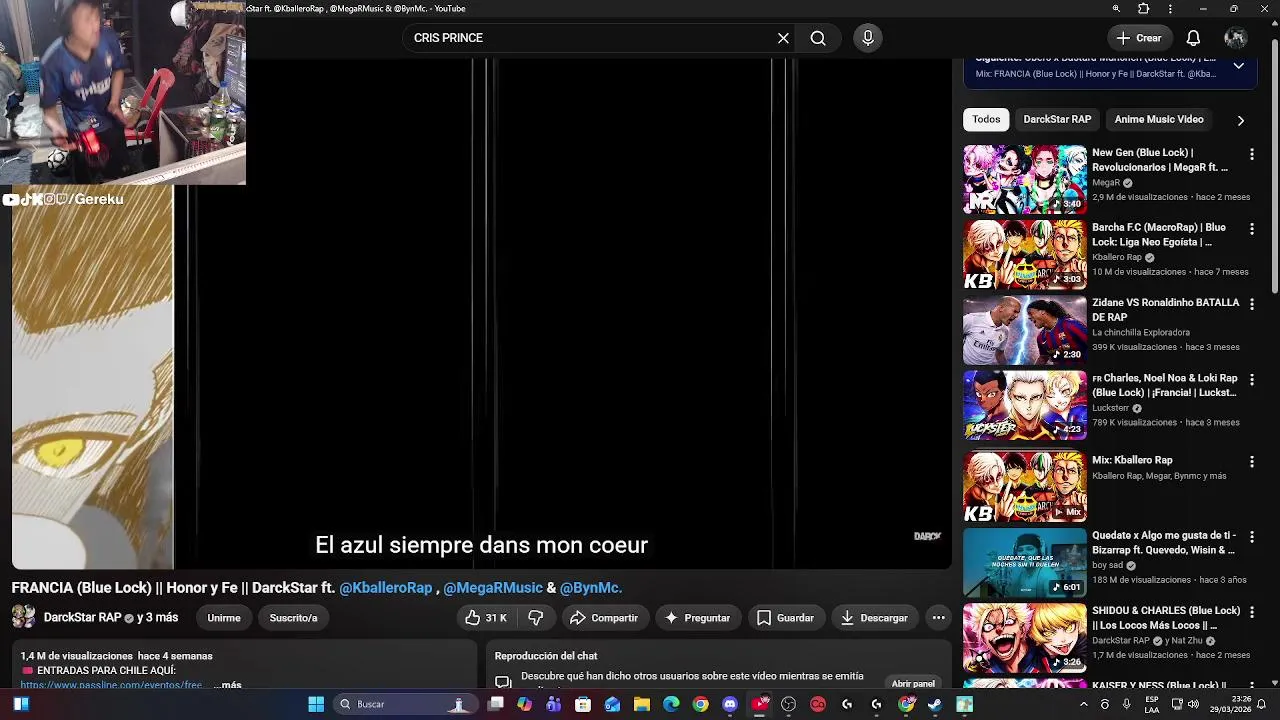The height and width of the screenshot is (720, 1280).
Task: Open DarckStar RAP channel avatar
Action: 24,617
